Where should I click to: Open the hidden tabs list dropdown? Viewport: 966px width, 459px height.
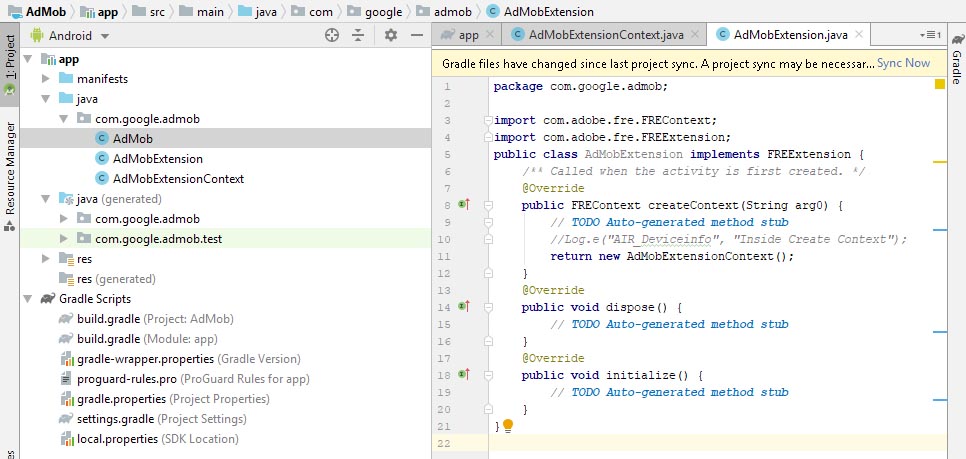(930, 35)
